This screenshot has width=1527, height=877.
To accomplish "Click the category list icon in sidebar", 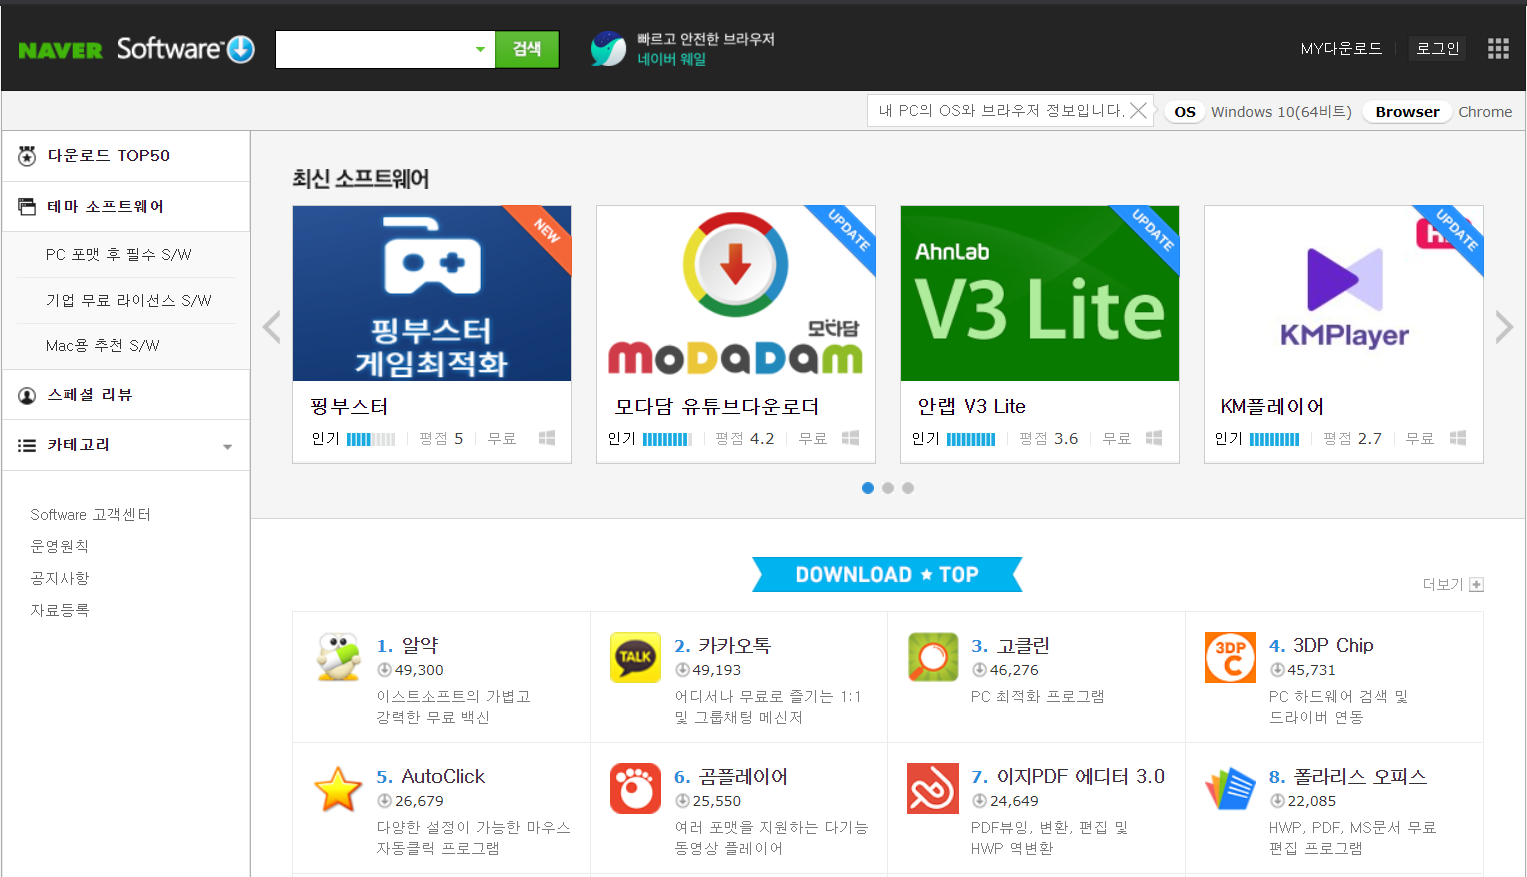I will (27, 445).
